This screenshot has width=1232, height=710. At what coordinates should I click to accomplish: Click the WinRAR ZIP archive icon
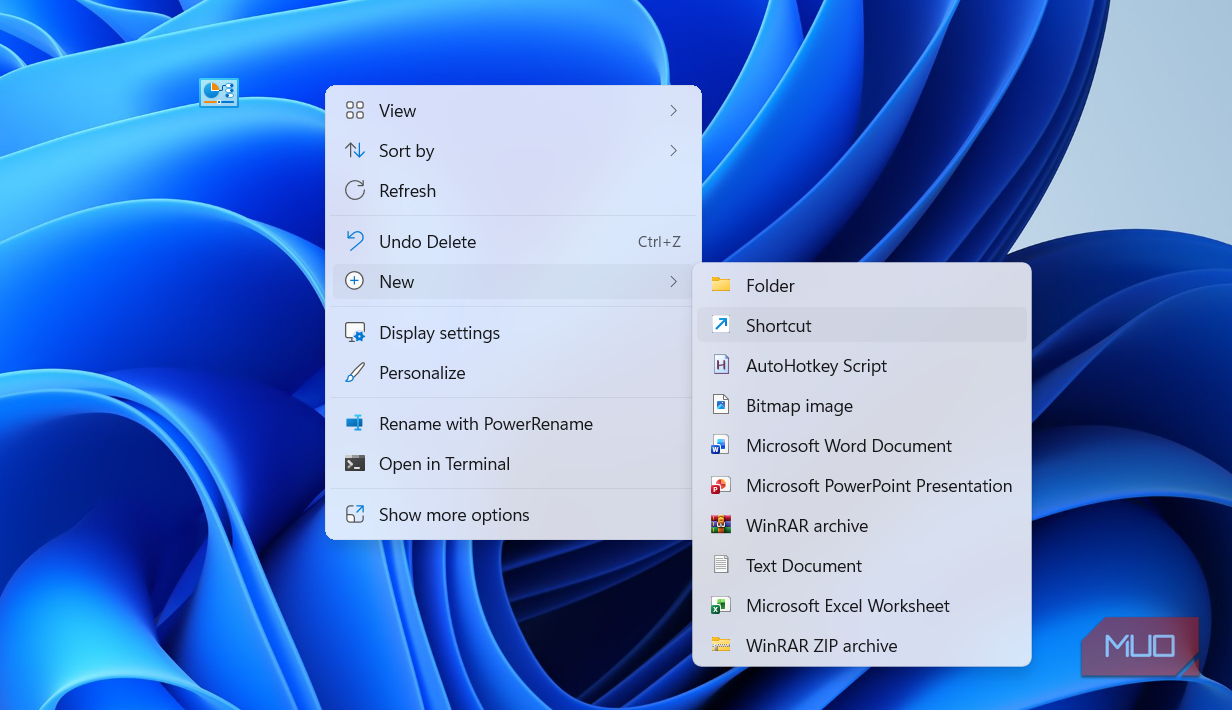coord(721,645)
